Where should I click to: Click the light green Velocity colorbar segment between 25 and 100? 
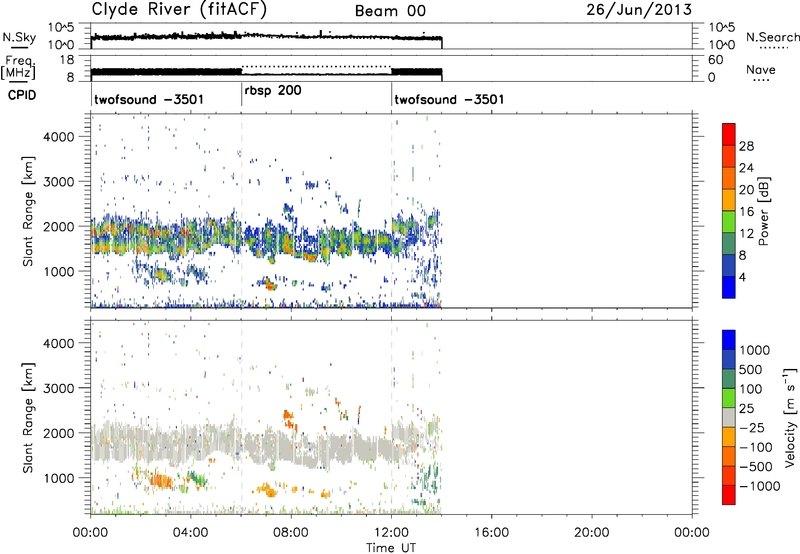(729, 398)
